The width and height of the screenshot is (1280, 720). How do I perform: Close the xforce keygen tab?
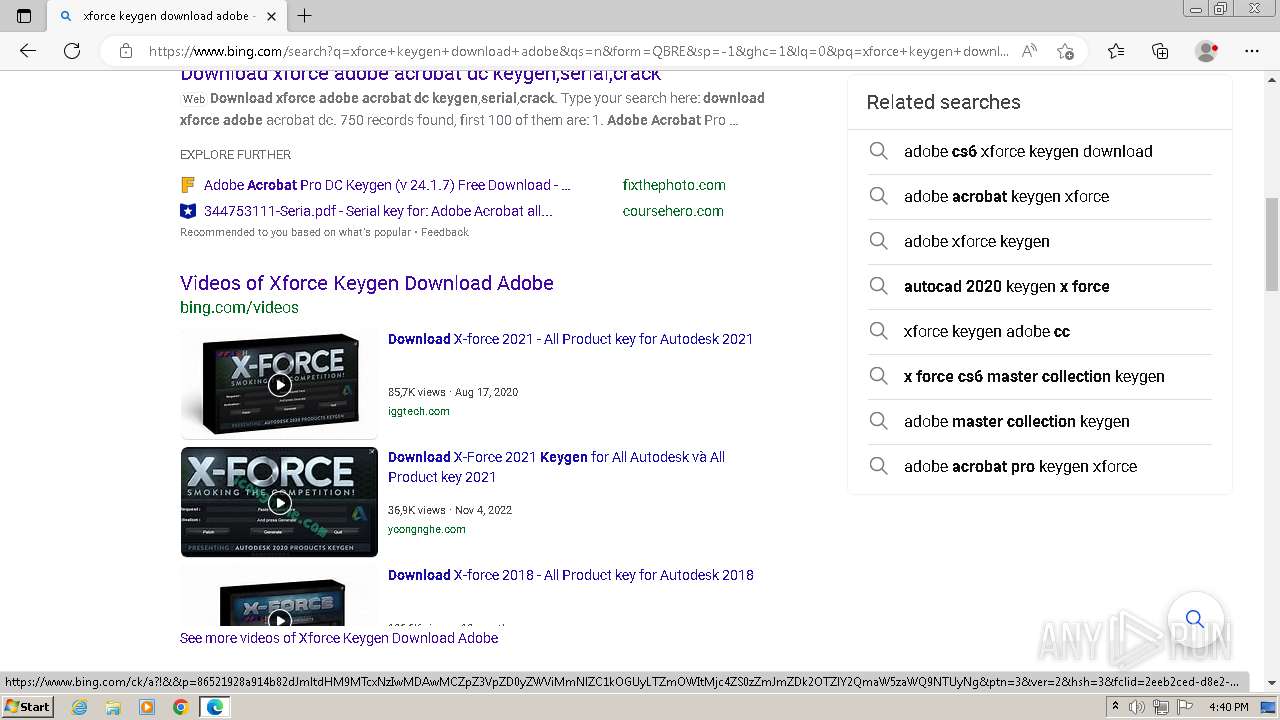[x=271, y=16]
